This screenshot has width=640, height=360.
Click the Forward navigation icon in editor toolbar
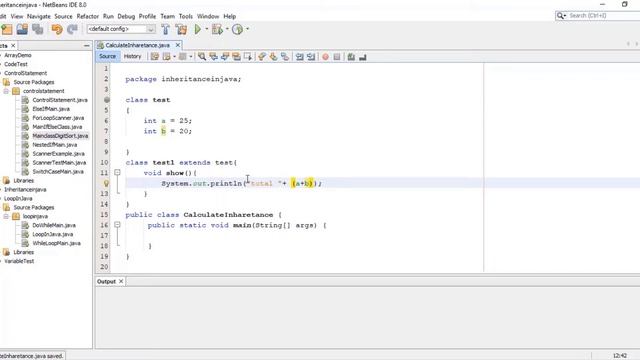pyautogui.click(x=182, y=57)
